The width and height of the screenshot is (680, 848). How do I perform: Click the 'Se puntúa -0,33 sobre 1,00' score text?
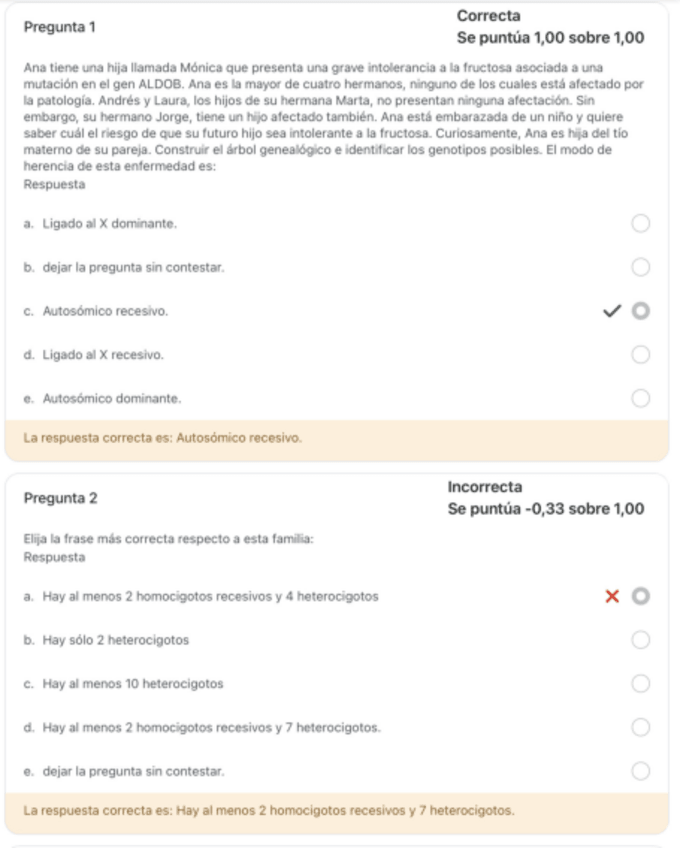[x=546, y=509]
